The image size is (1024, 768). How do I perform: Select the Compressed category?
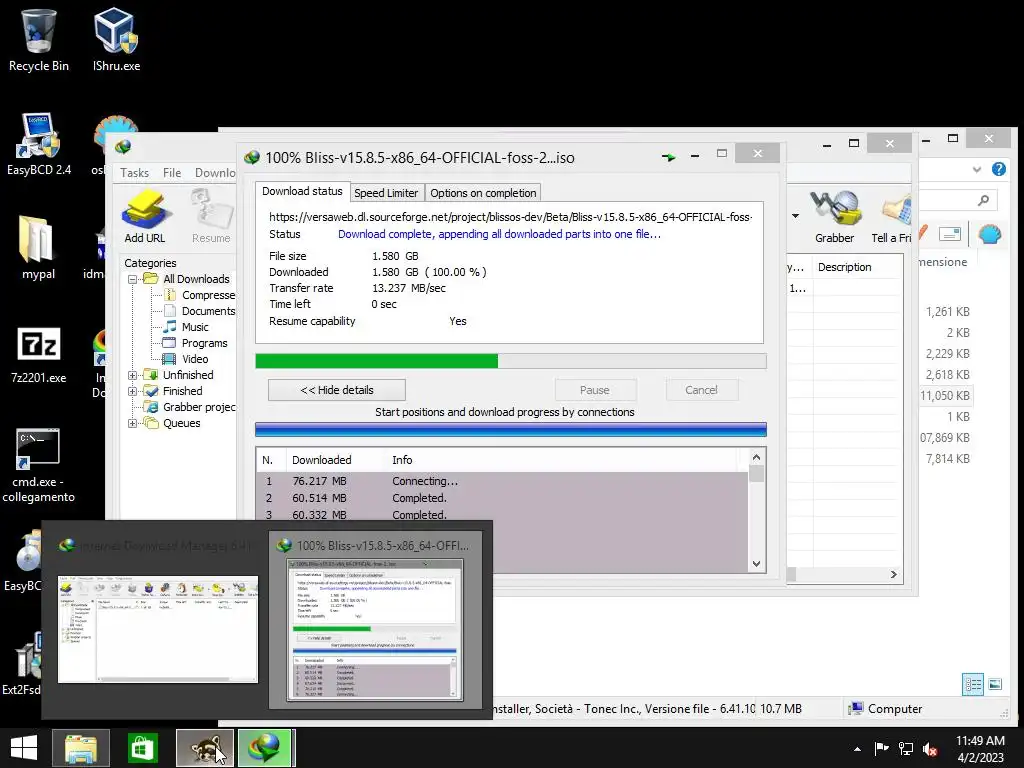(200, 295)
